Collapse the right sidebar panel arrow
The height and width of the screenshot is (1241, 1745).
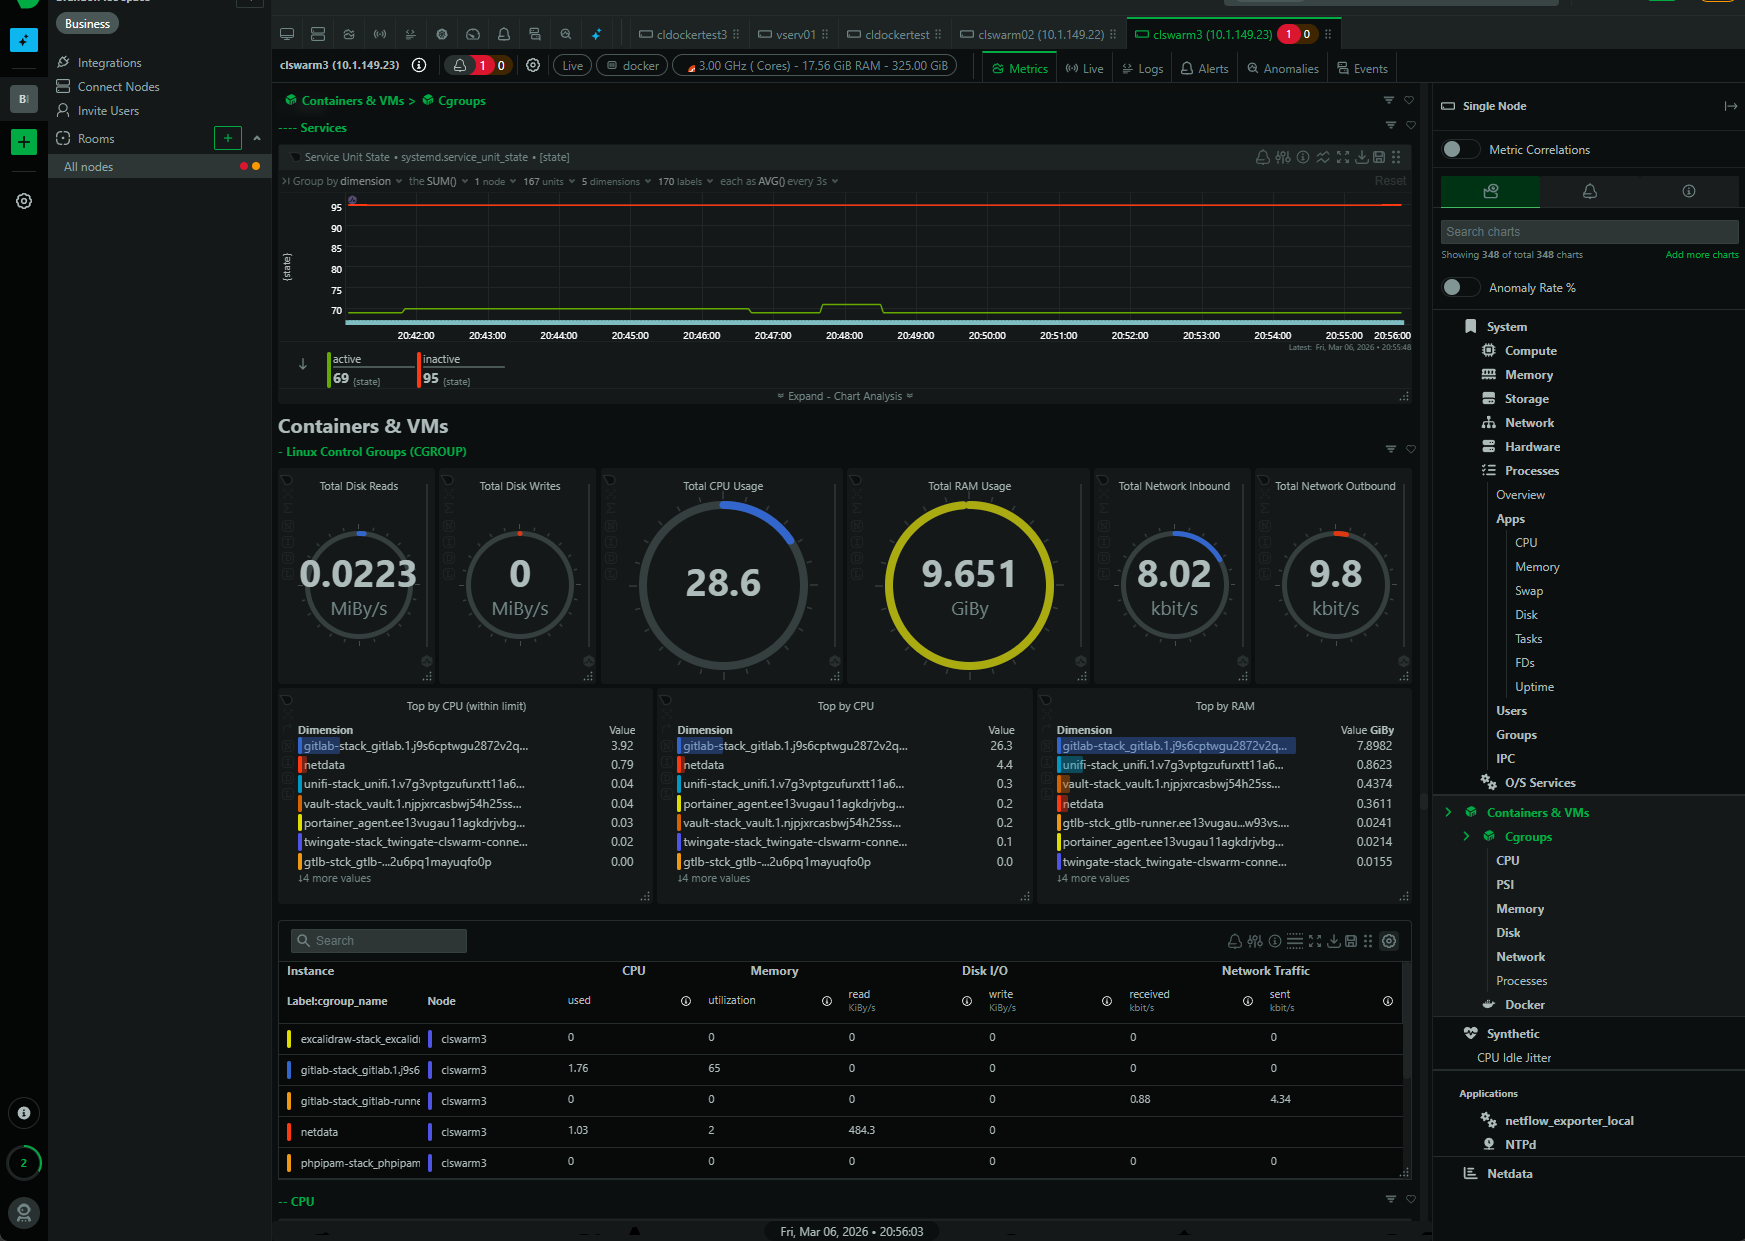tap(1730, 106)
